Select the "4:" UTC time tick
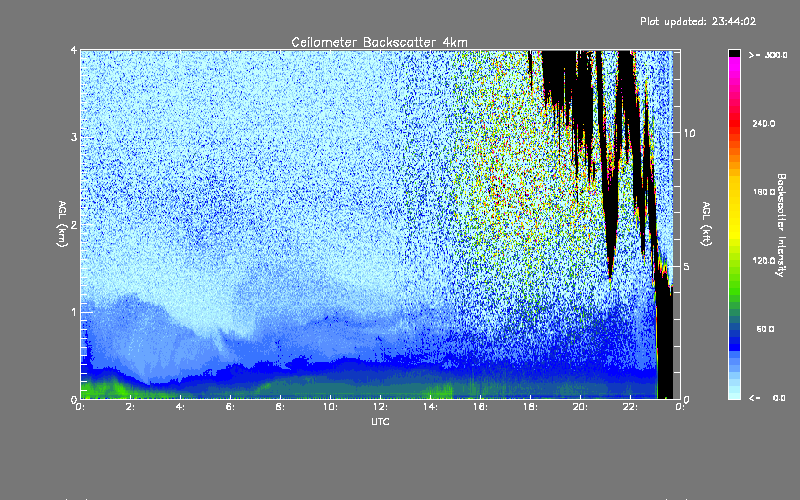Viewport: 800px width, 500px height. (180, 407)
